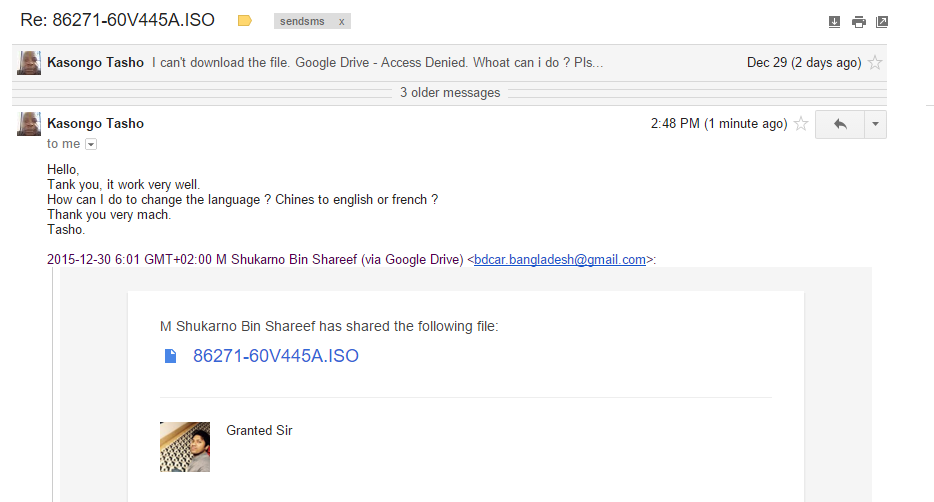Click the blue file document icon
Screen dimensions: 934x502
point(170,356)
